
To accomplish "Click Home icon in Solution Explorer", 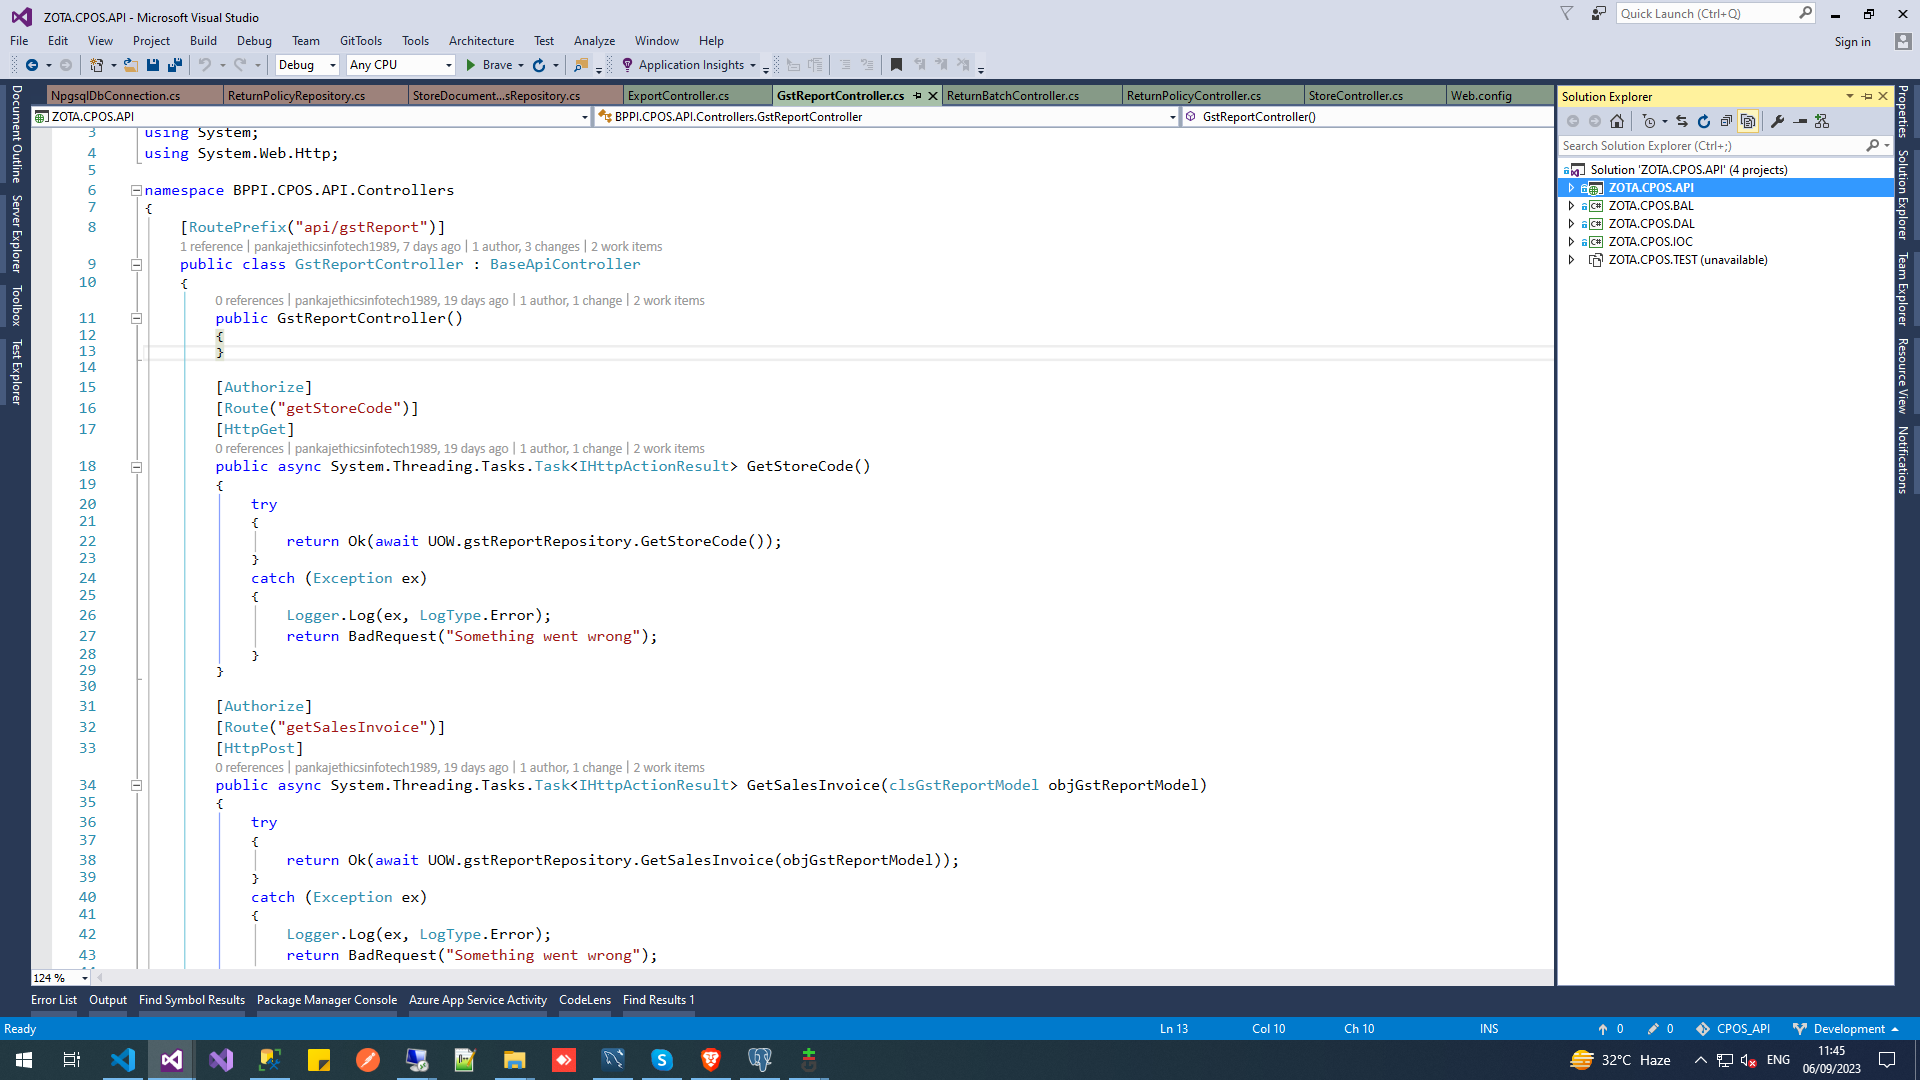I will coord(1617,121).
